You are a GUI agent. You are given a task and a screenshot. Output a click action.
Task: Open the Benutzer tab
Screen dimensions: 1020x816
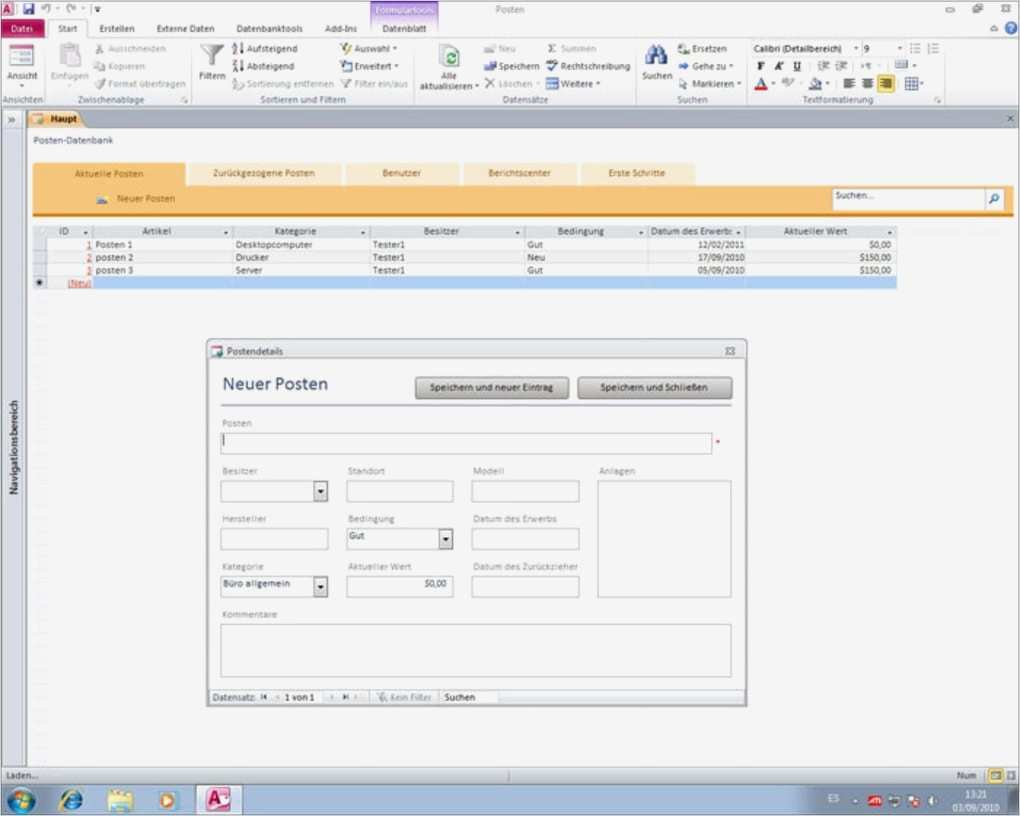[x=401, y=174]
